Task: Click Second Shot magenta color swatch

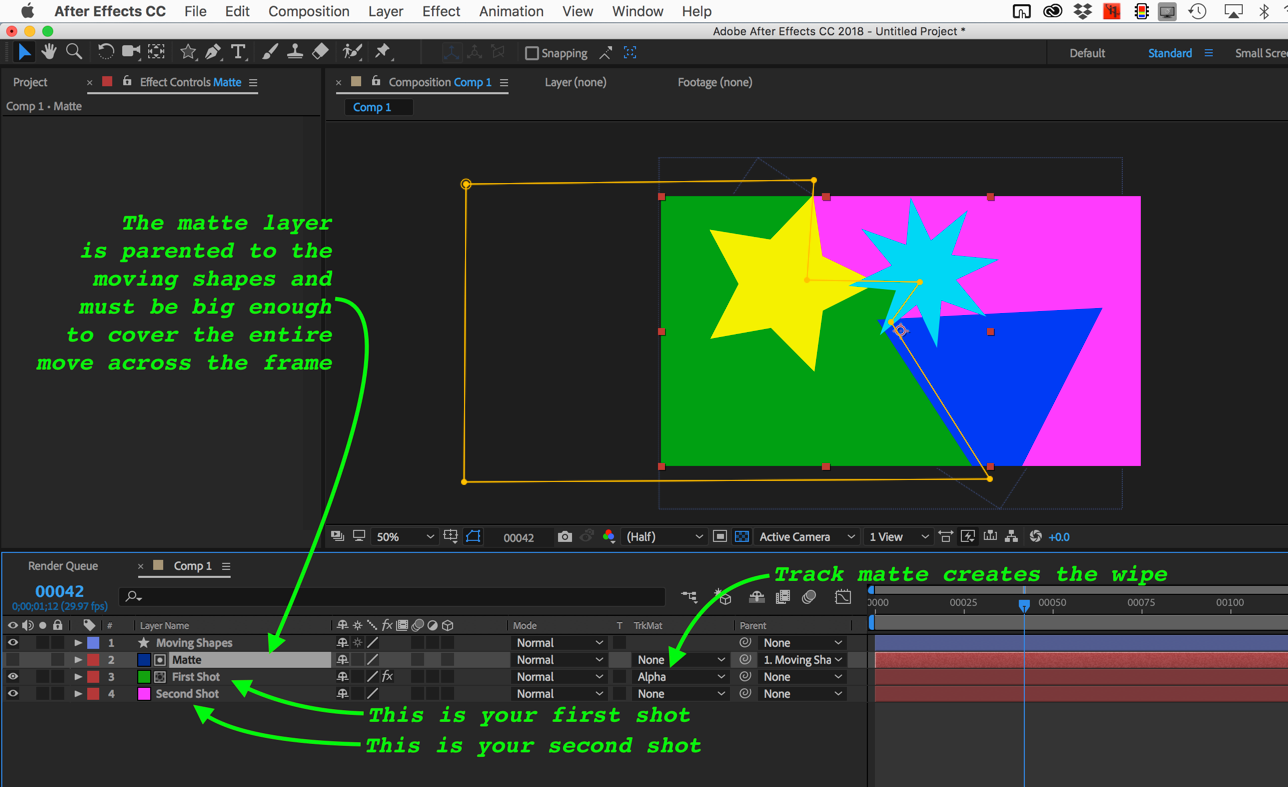Action: tap(144, 694)
